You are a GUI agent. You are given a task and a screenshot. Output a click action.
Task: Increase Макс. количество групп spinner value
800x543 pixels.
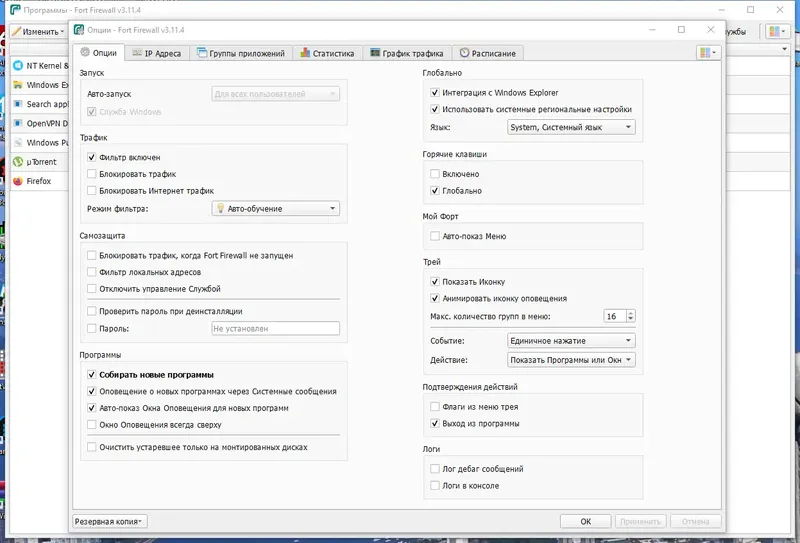(x=631, y=313)
